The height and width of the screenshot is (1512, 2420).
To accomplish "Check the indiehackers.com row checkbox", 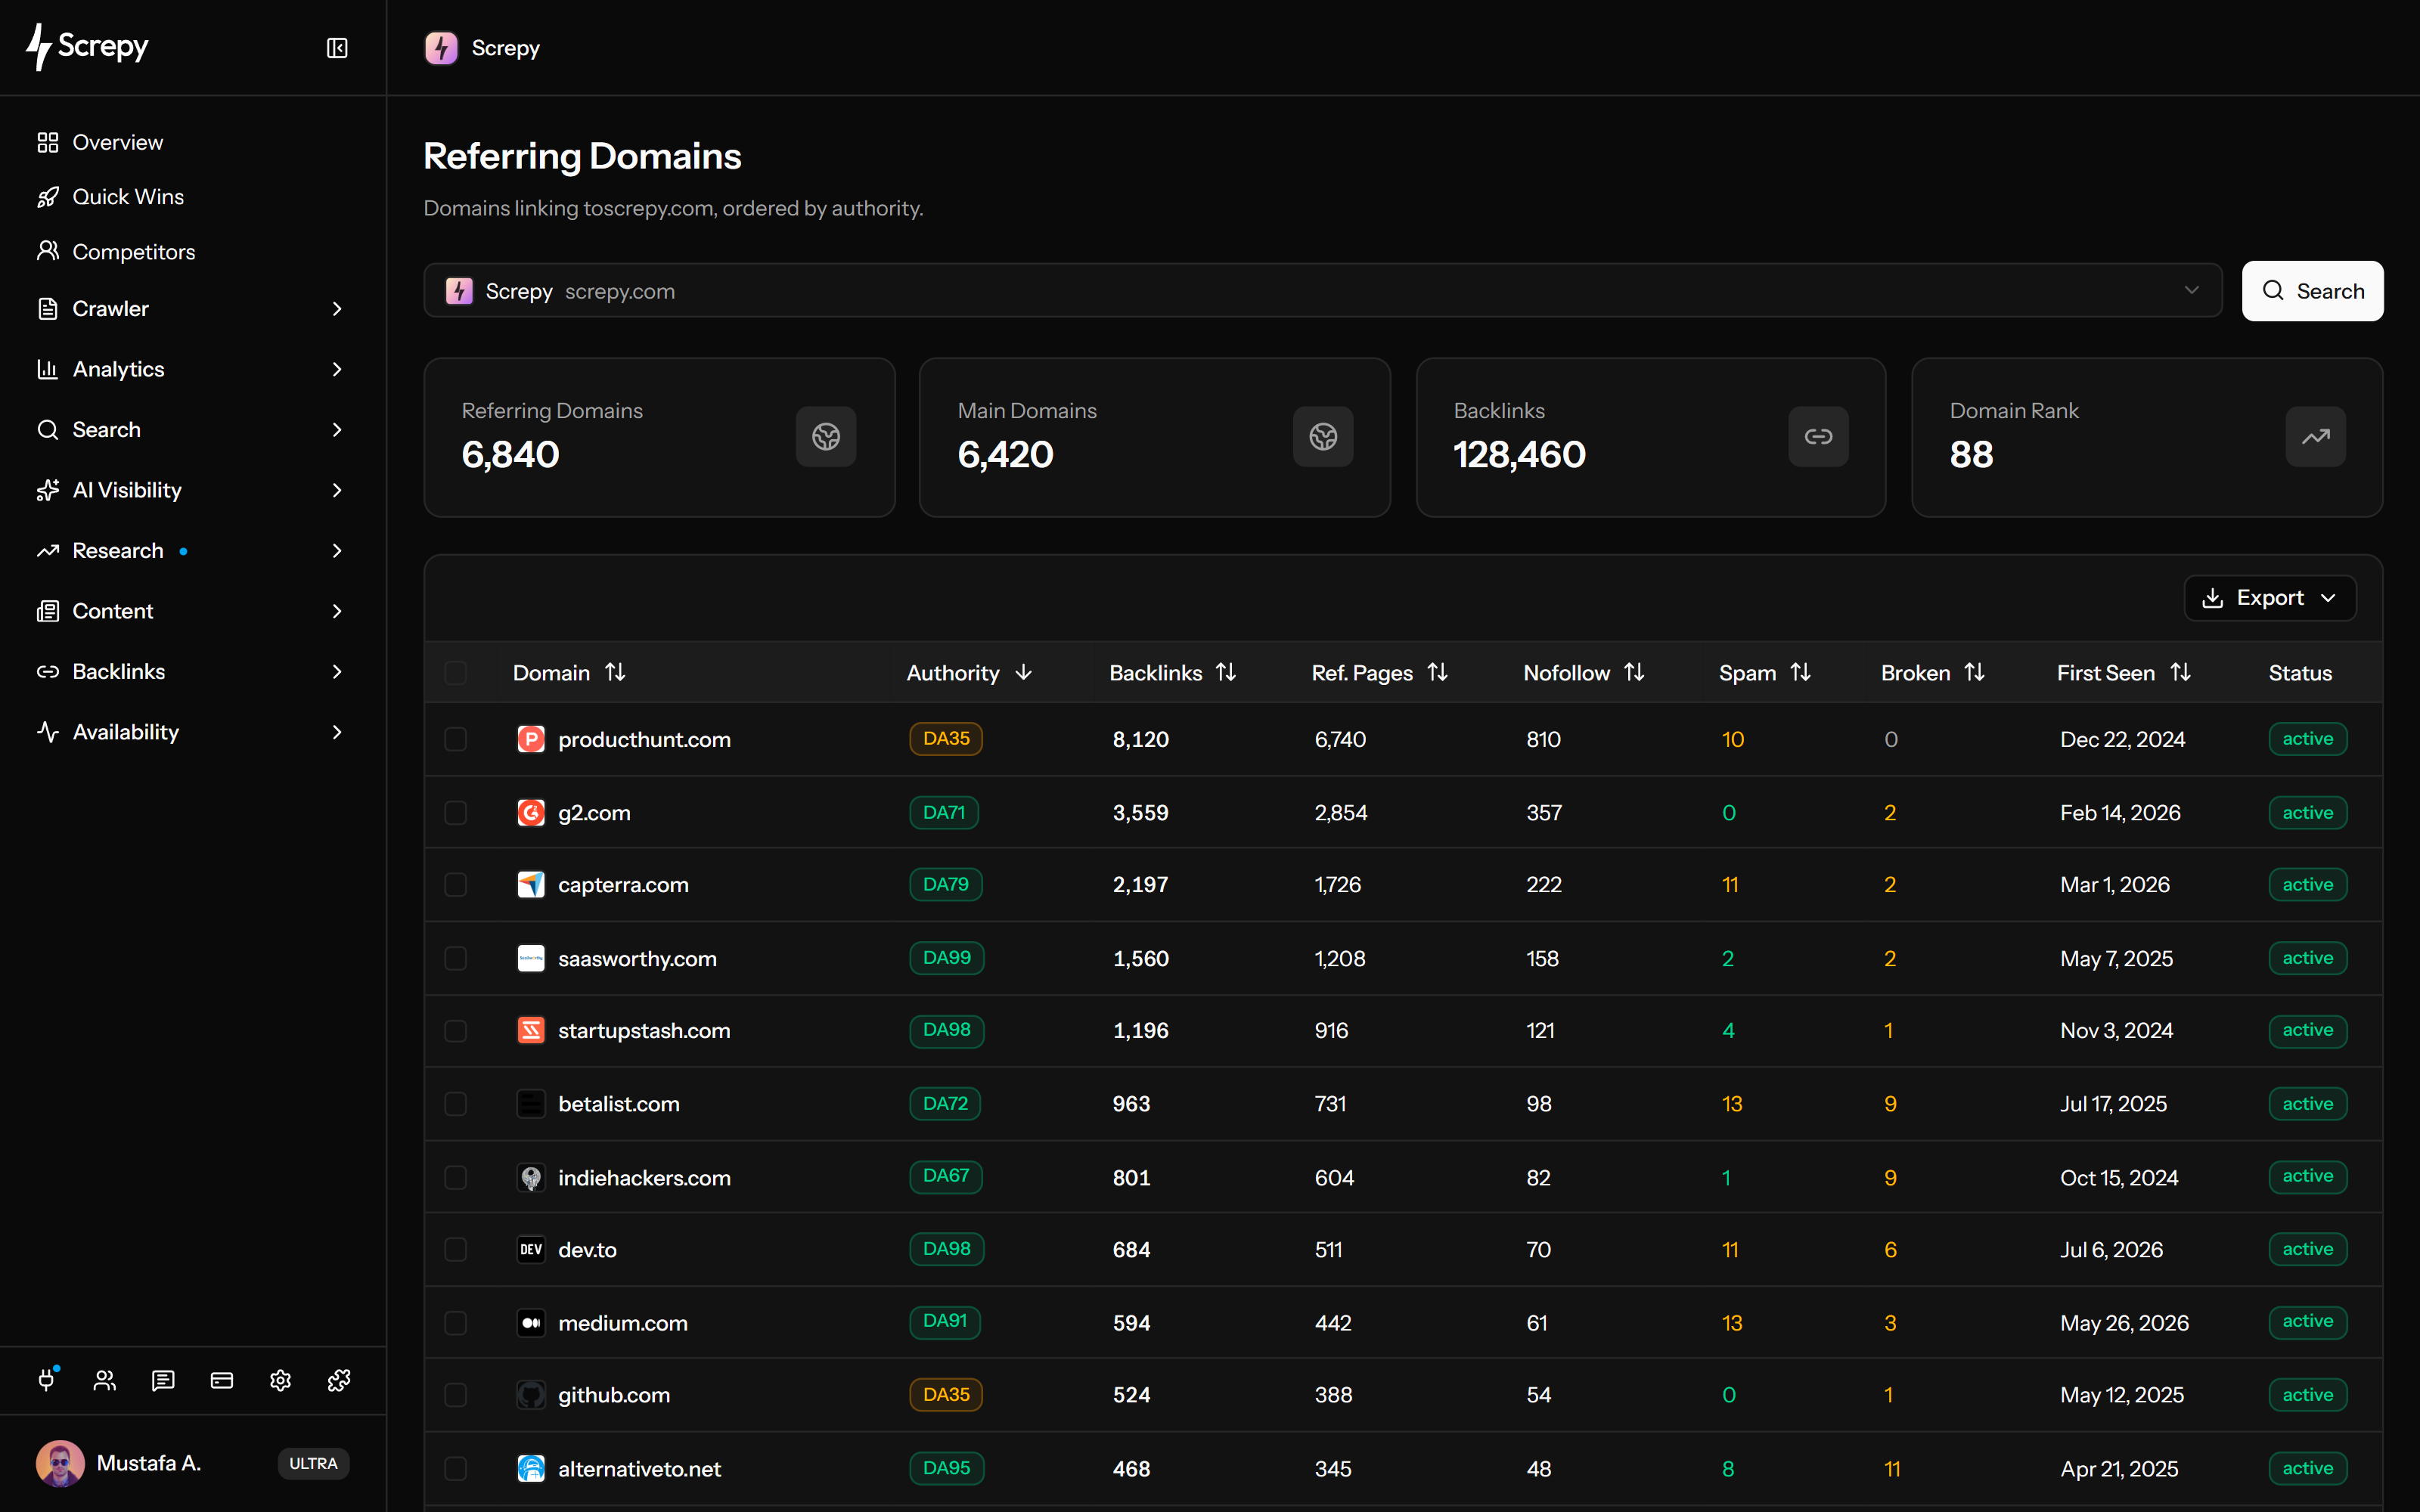I will point(456,1177).
